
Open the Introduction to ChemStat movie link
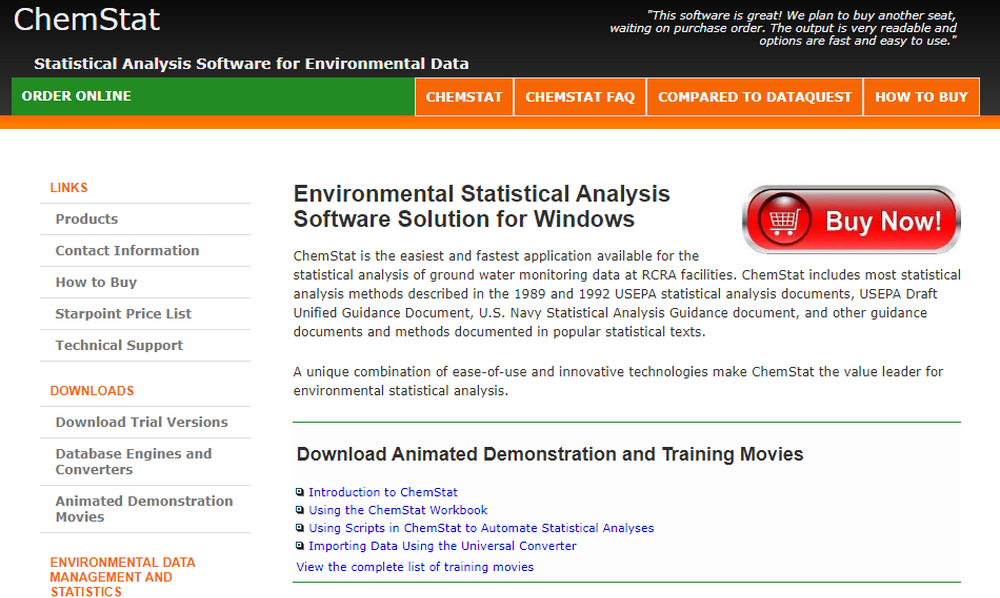pyautogui.click(x=383, y=492)
